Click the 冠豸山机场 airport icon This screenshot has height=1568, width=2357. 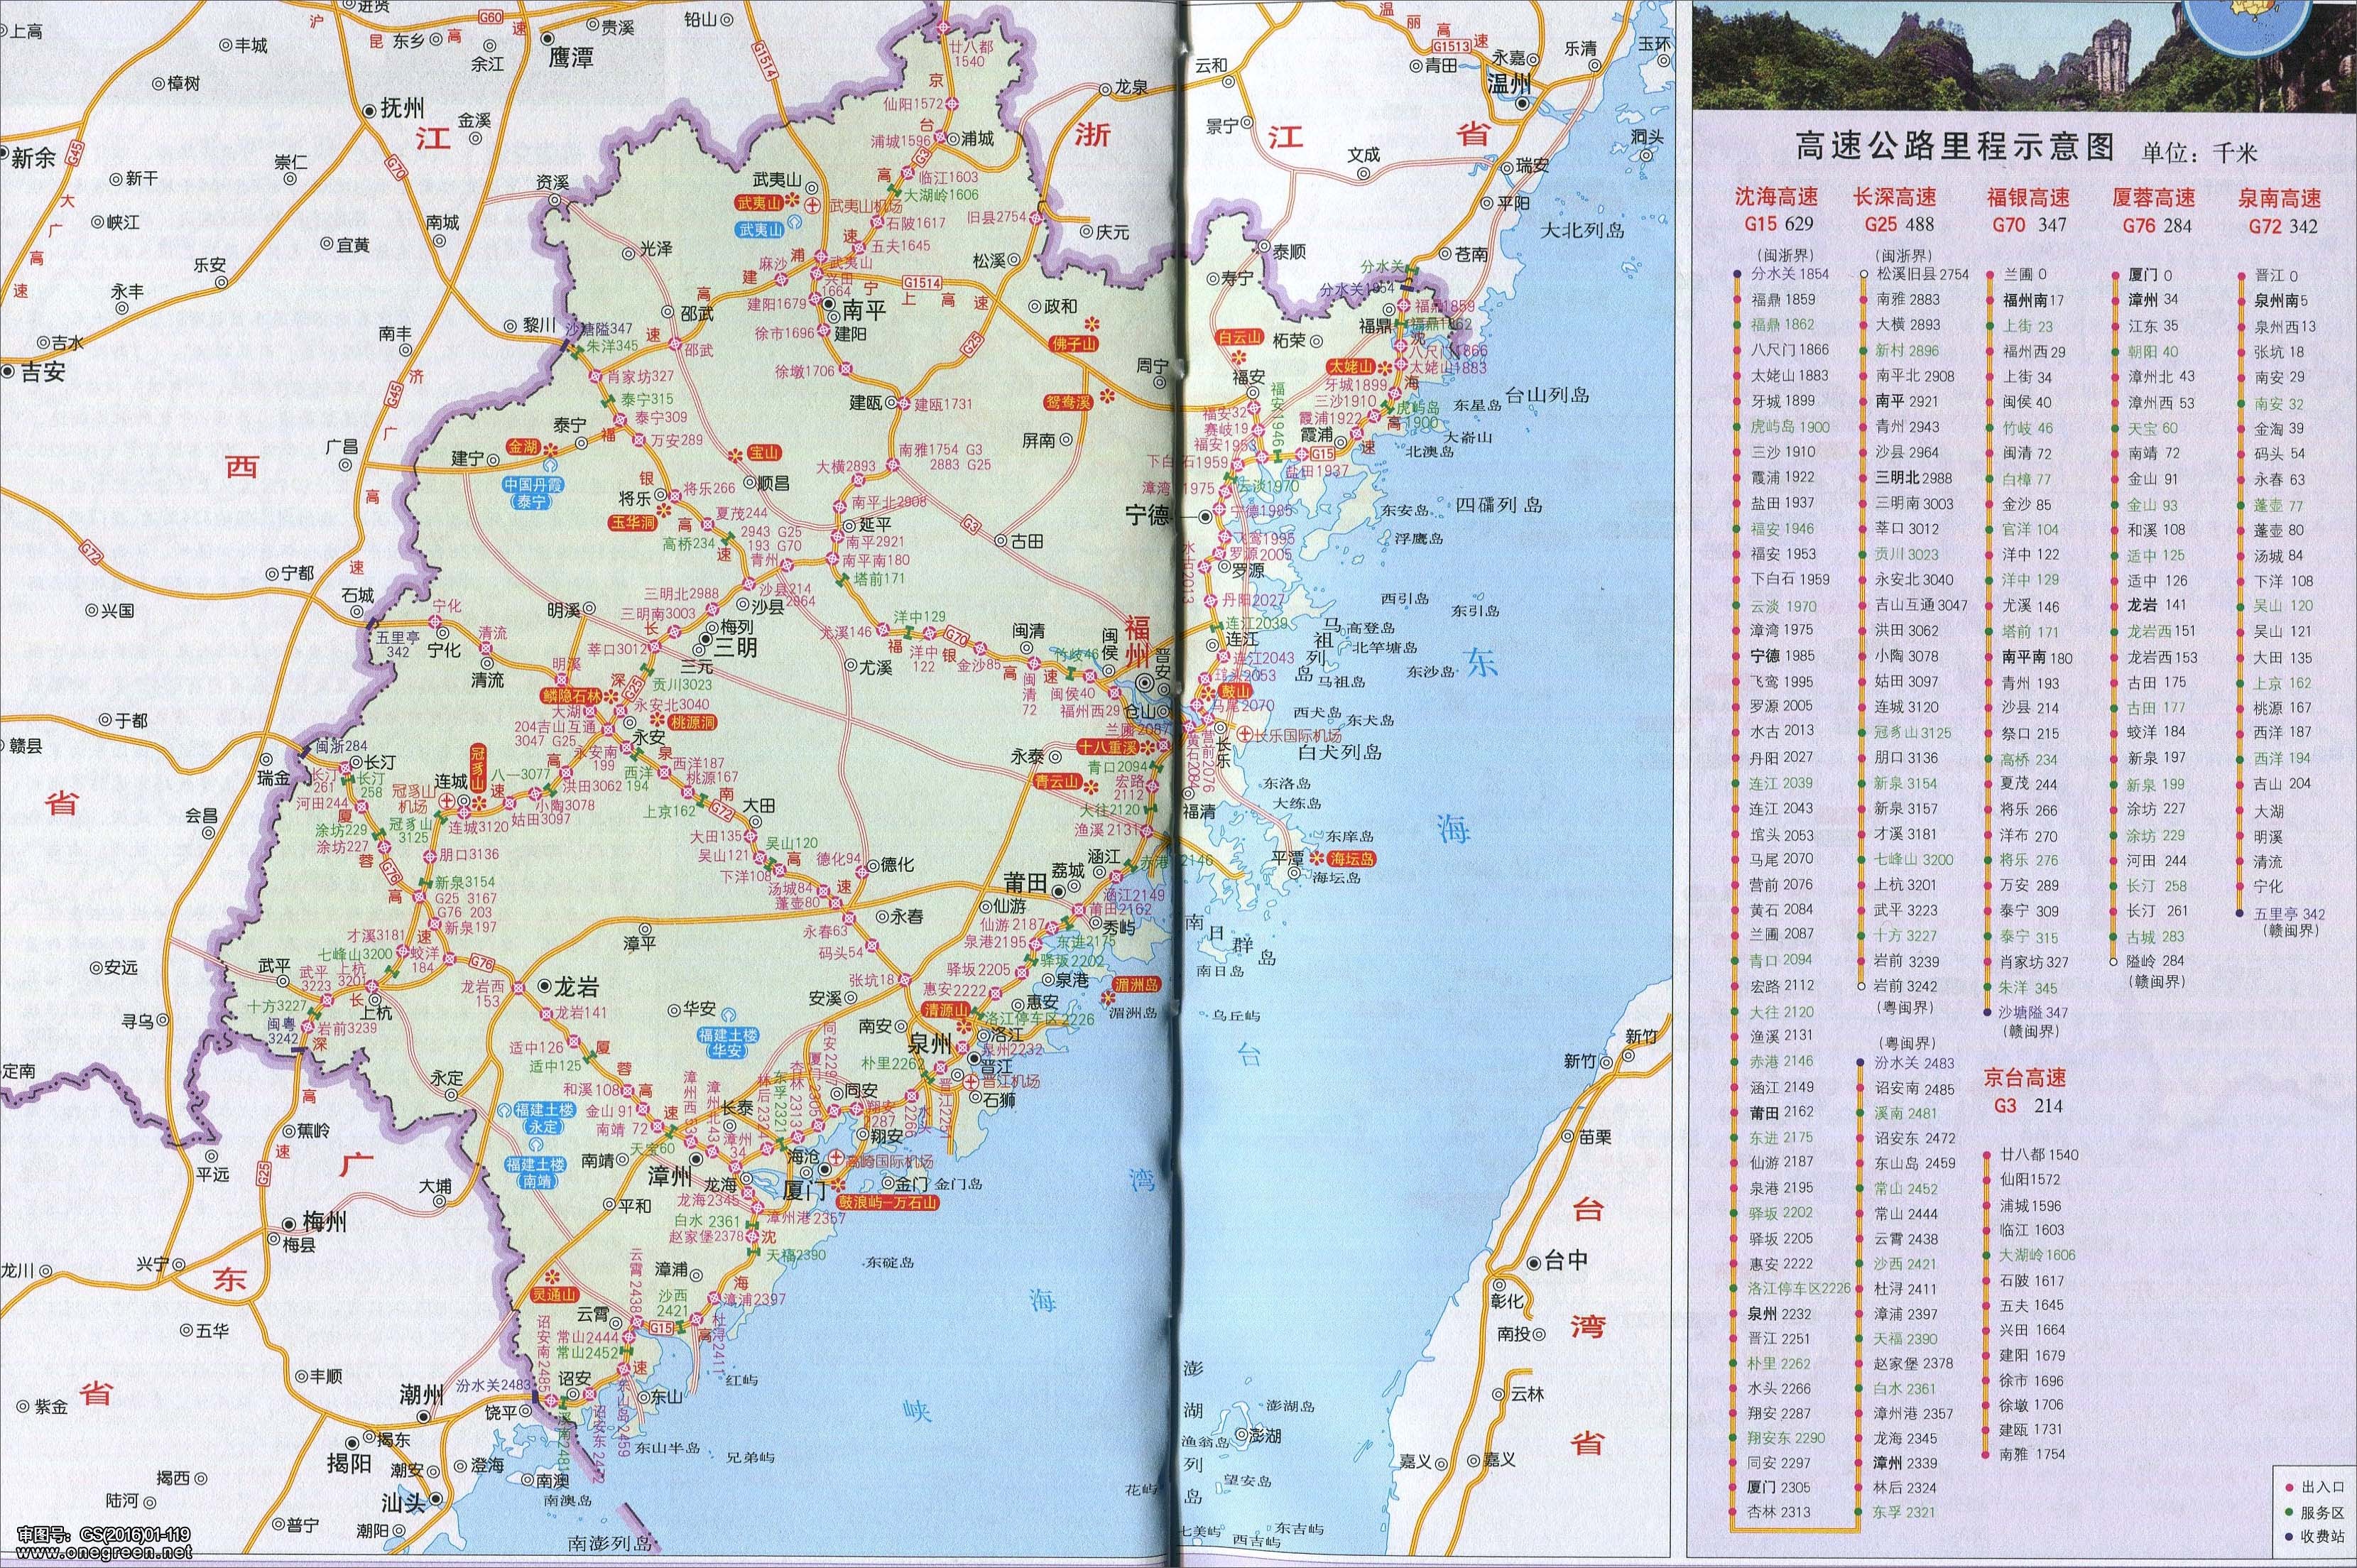pyautogui.click(x=448, y=802)
